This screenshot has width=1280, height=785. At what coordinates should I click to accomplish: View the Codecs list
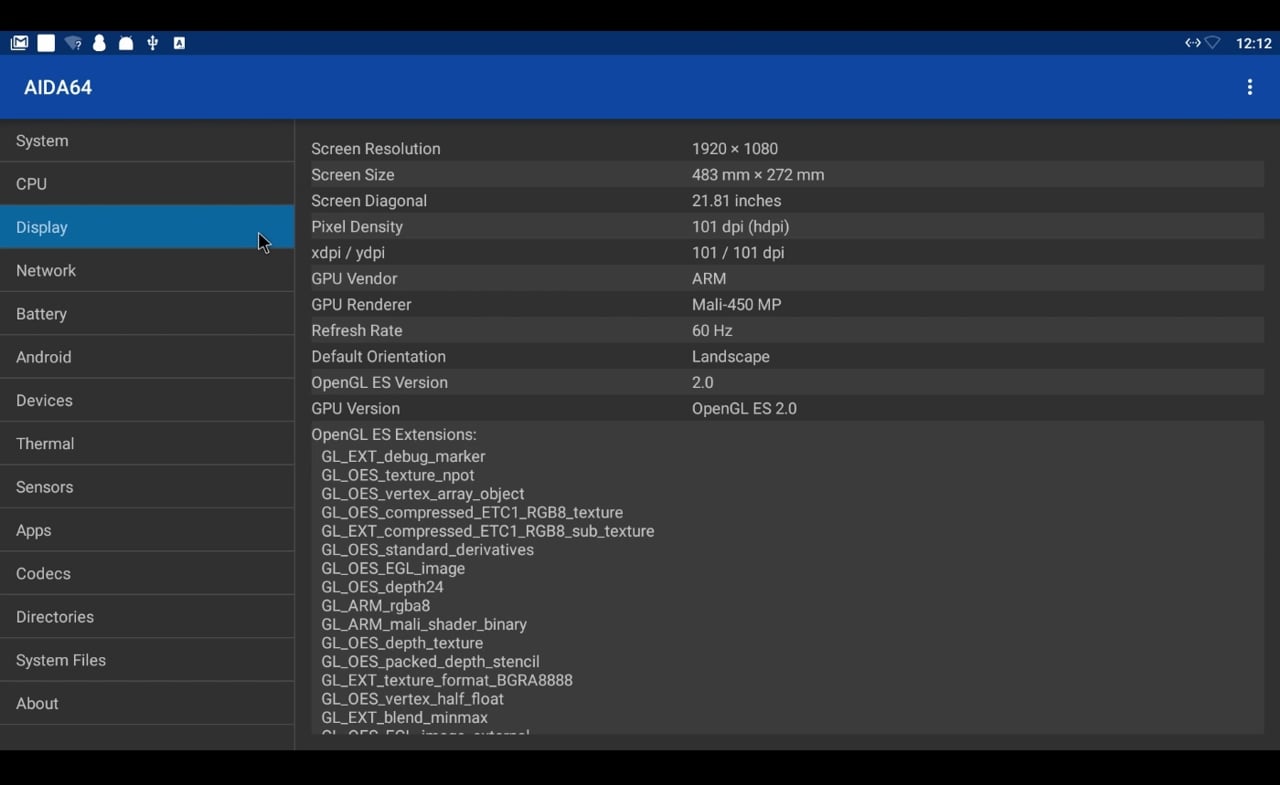coord(147,574)
